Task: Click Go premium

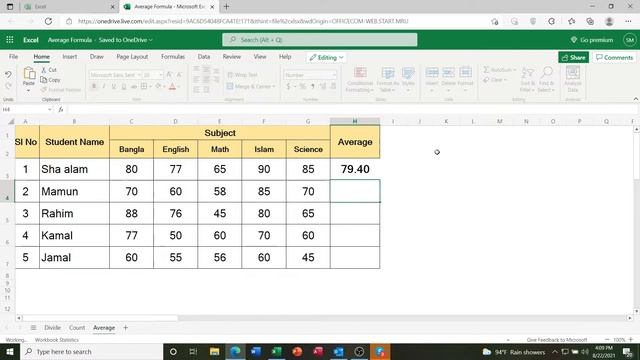Action: click(x=592, y=40)
